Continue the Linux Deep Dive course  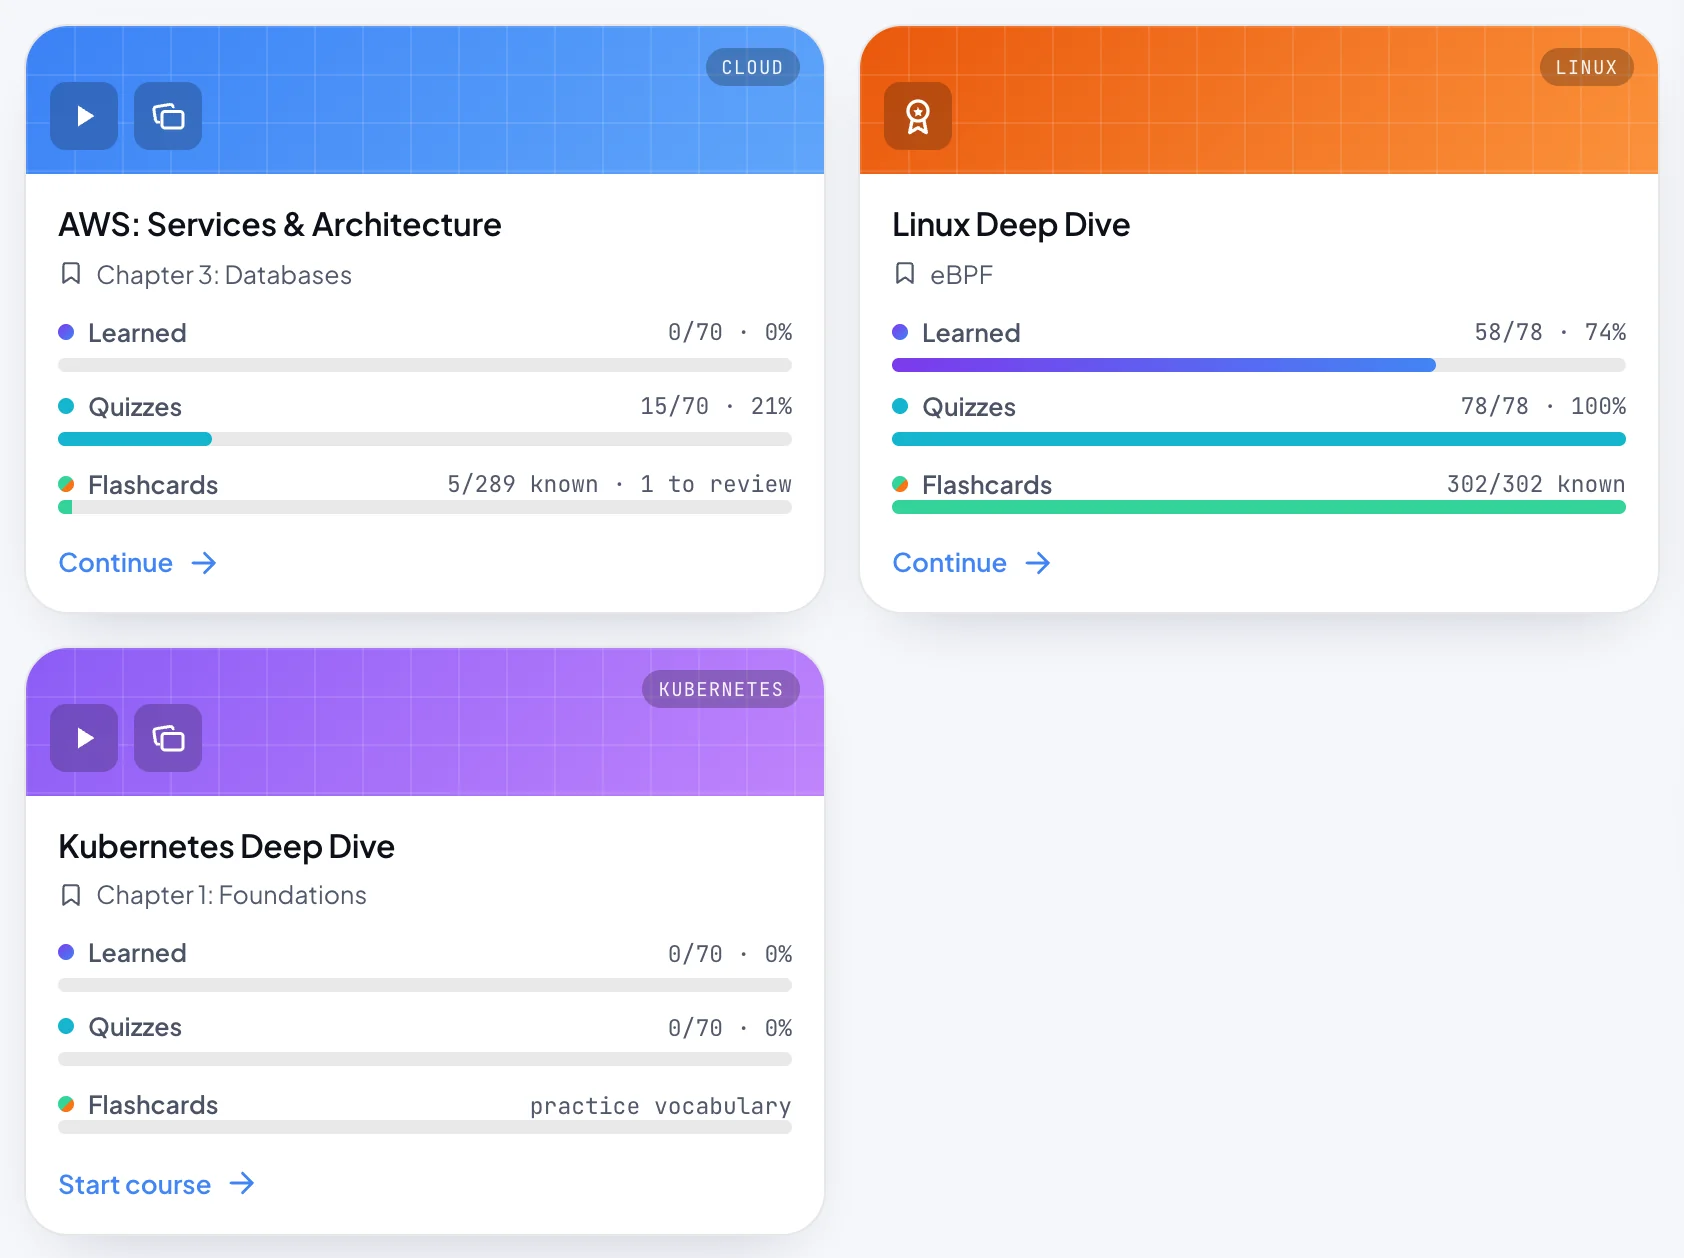pos(972,563)
